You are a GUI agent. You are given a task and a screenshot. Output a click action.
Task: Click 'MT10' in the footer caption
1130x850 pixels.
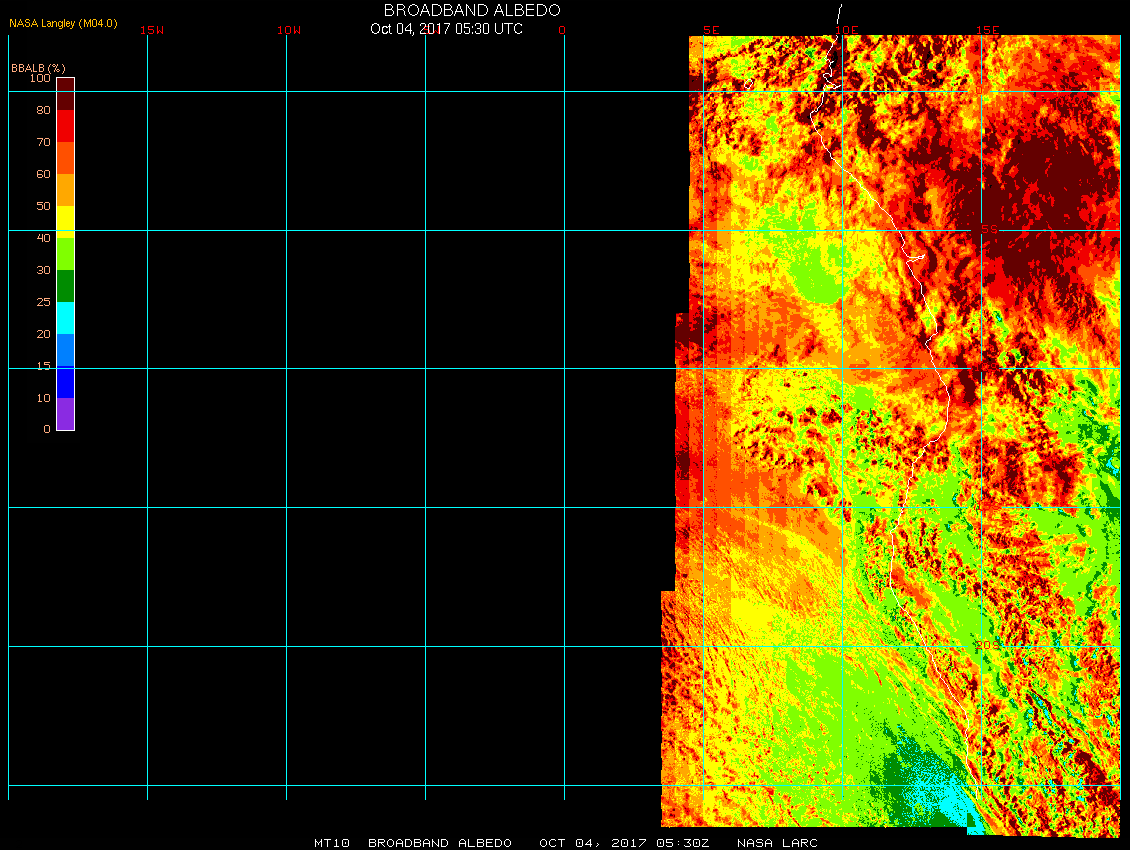(332, 843)
